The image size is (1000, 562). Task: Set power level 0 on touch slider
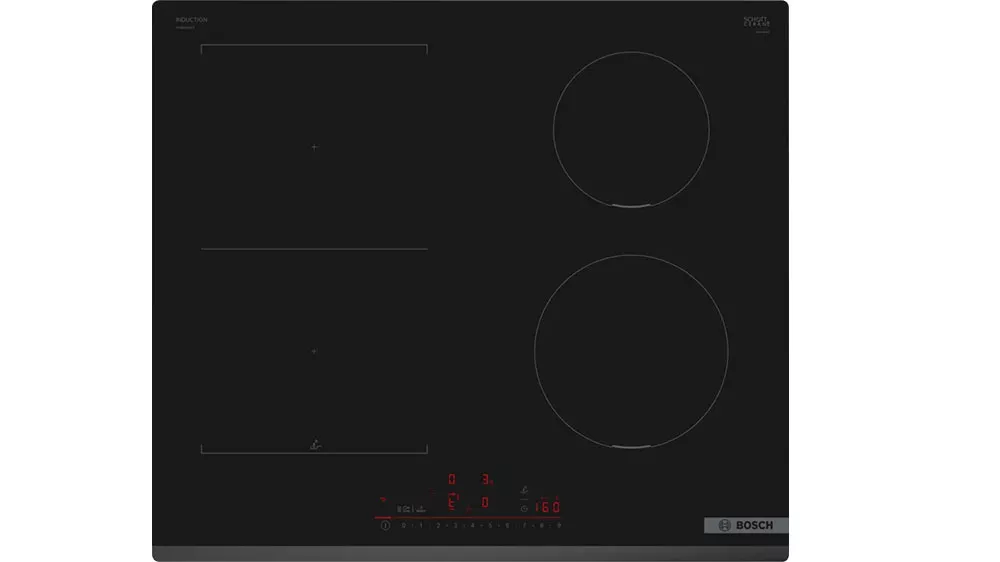[x=403, y=526]
